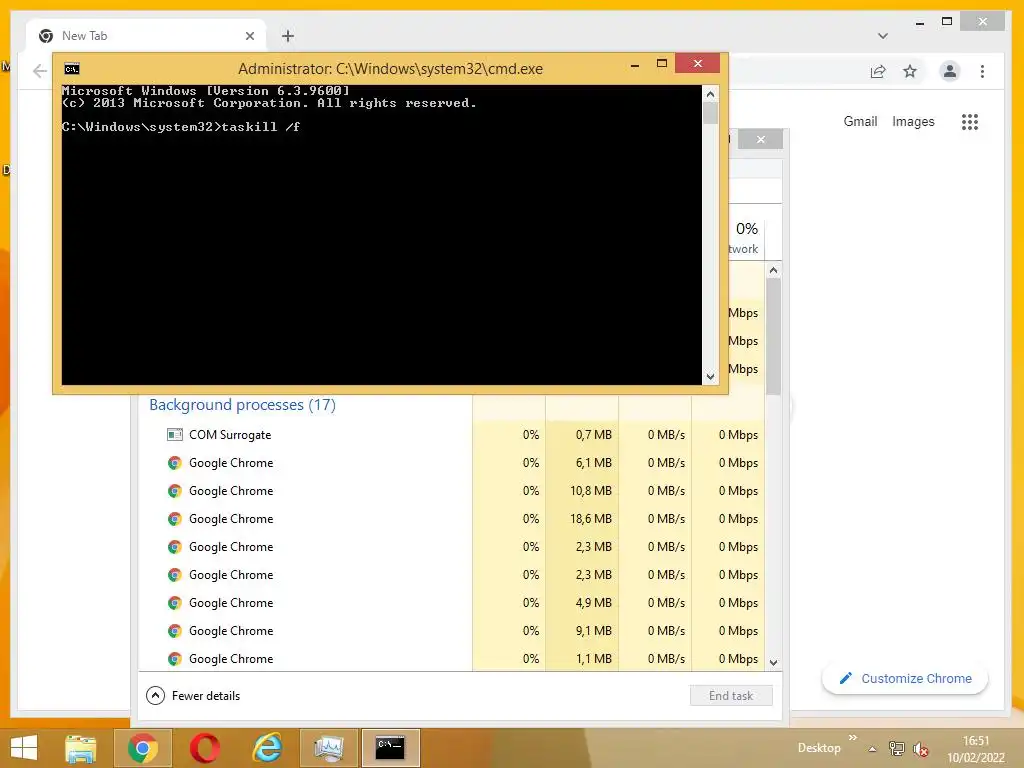Click the network tray icon

(897, 748)
